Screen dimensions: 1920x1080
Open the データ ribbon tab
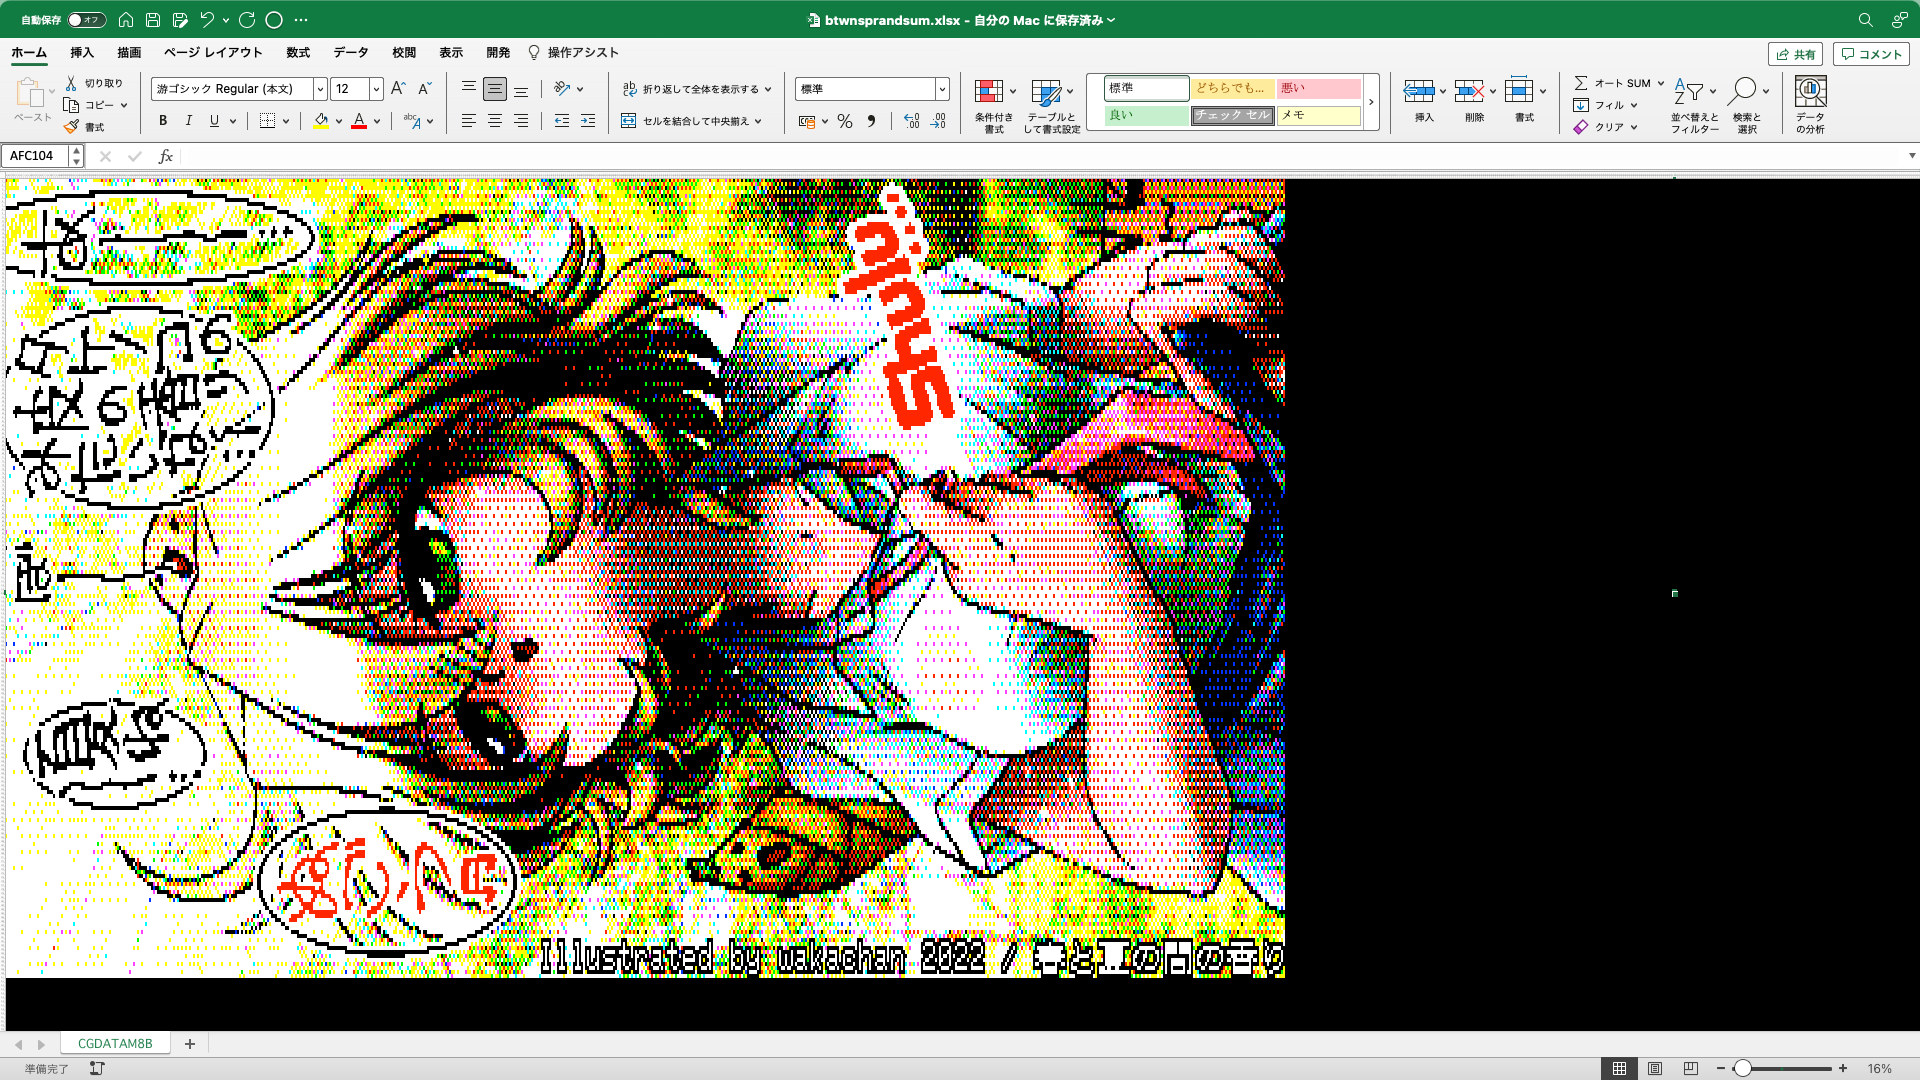click(x=351, y=53)
